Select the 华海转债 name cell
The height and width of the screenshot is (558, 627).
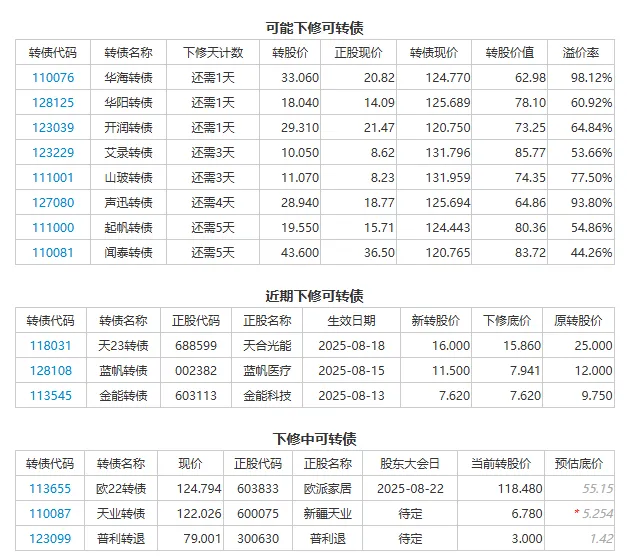pos(128,78)
